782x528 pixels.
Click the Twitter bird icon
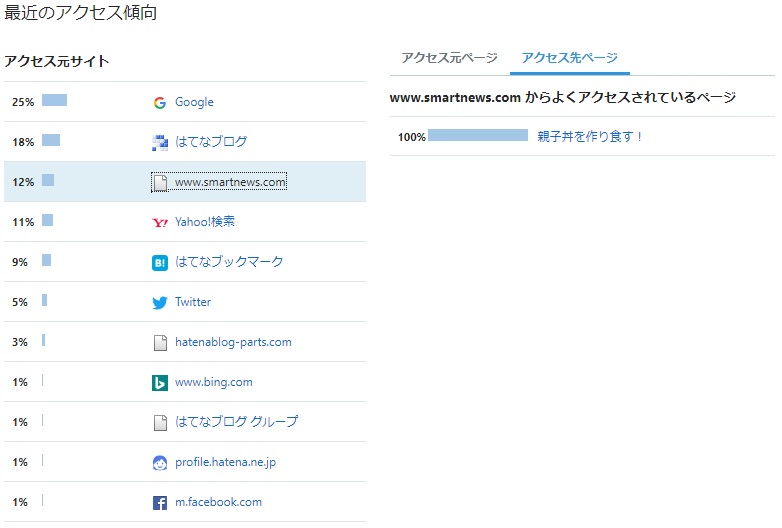click(x=160, y=303)
